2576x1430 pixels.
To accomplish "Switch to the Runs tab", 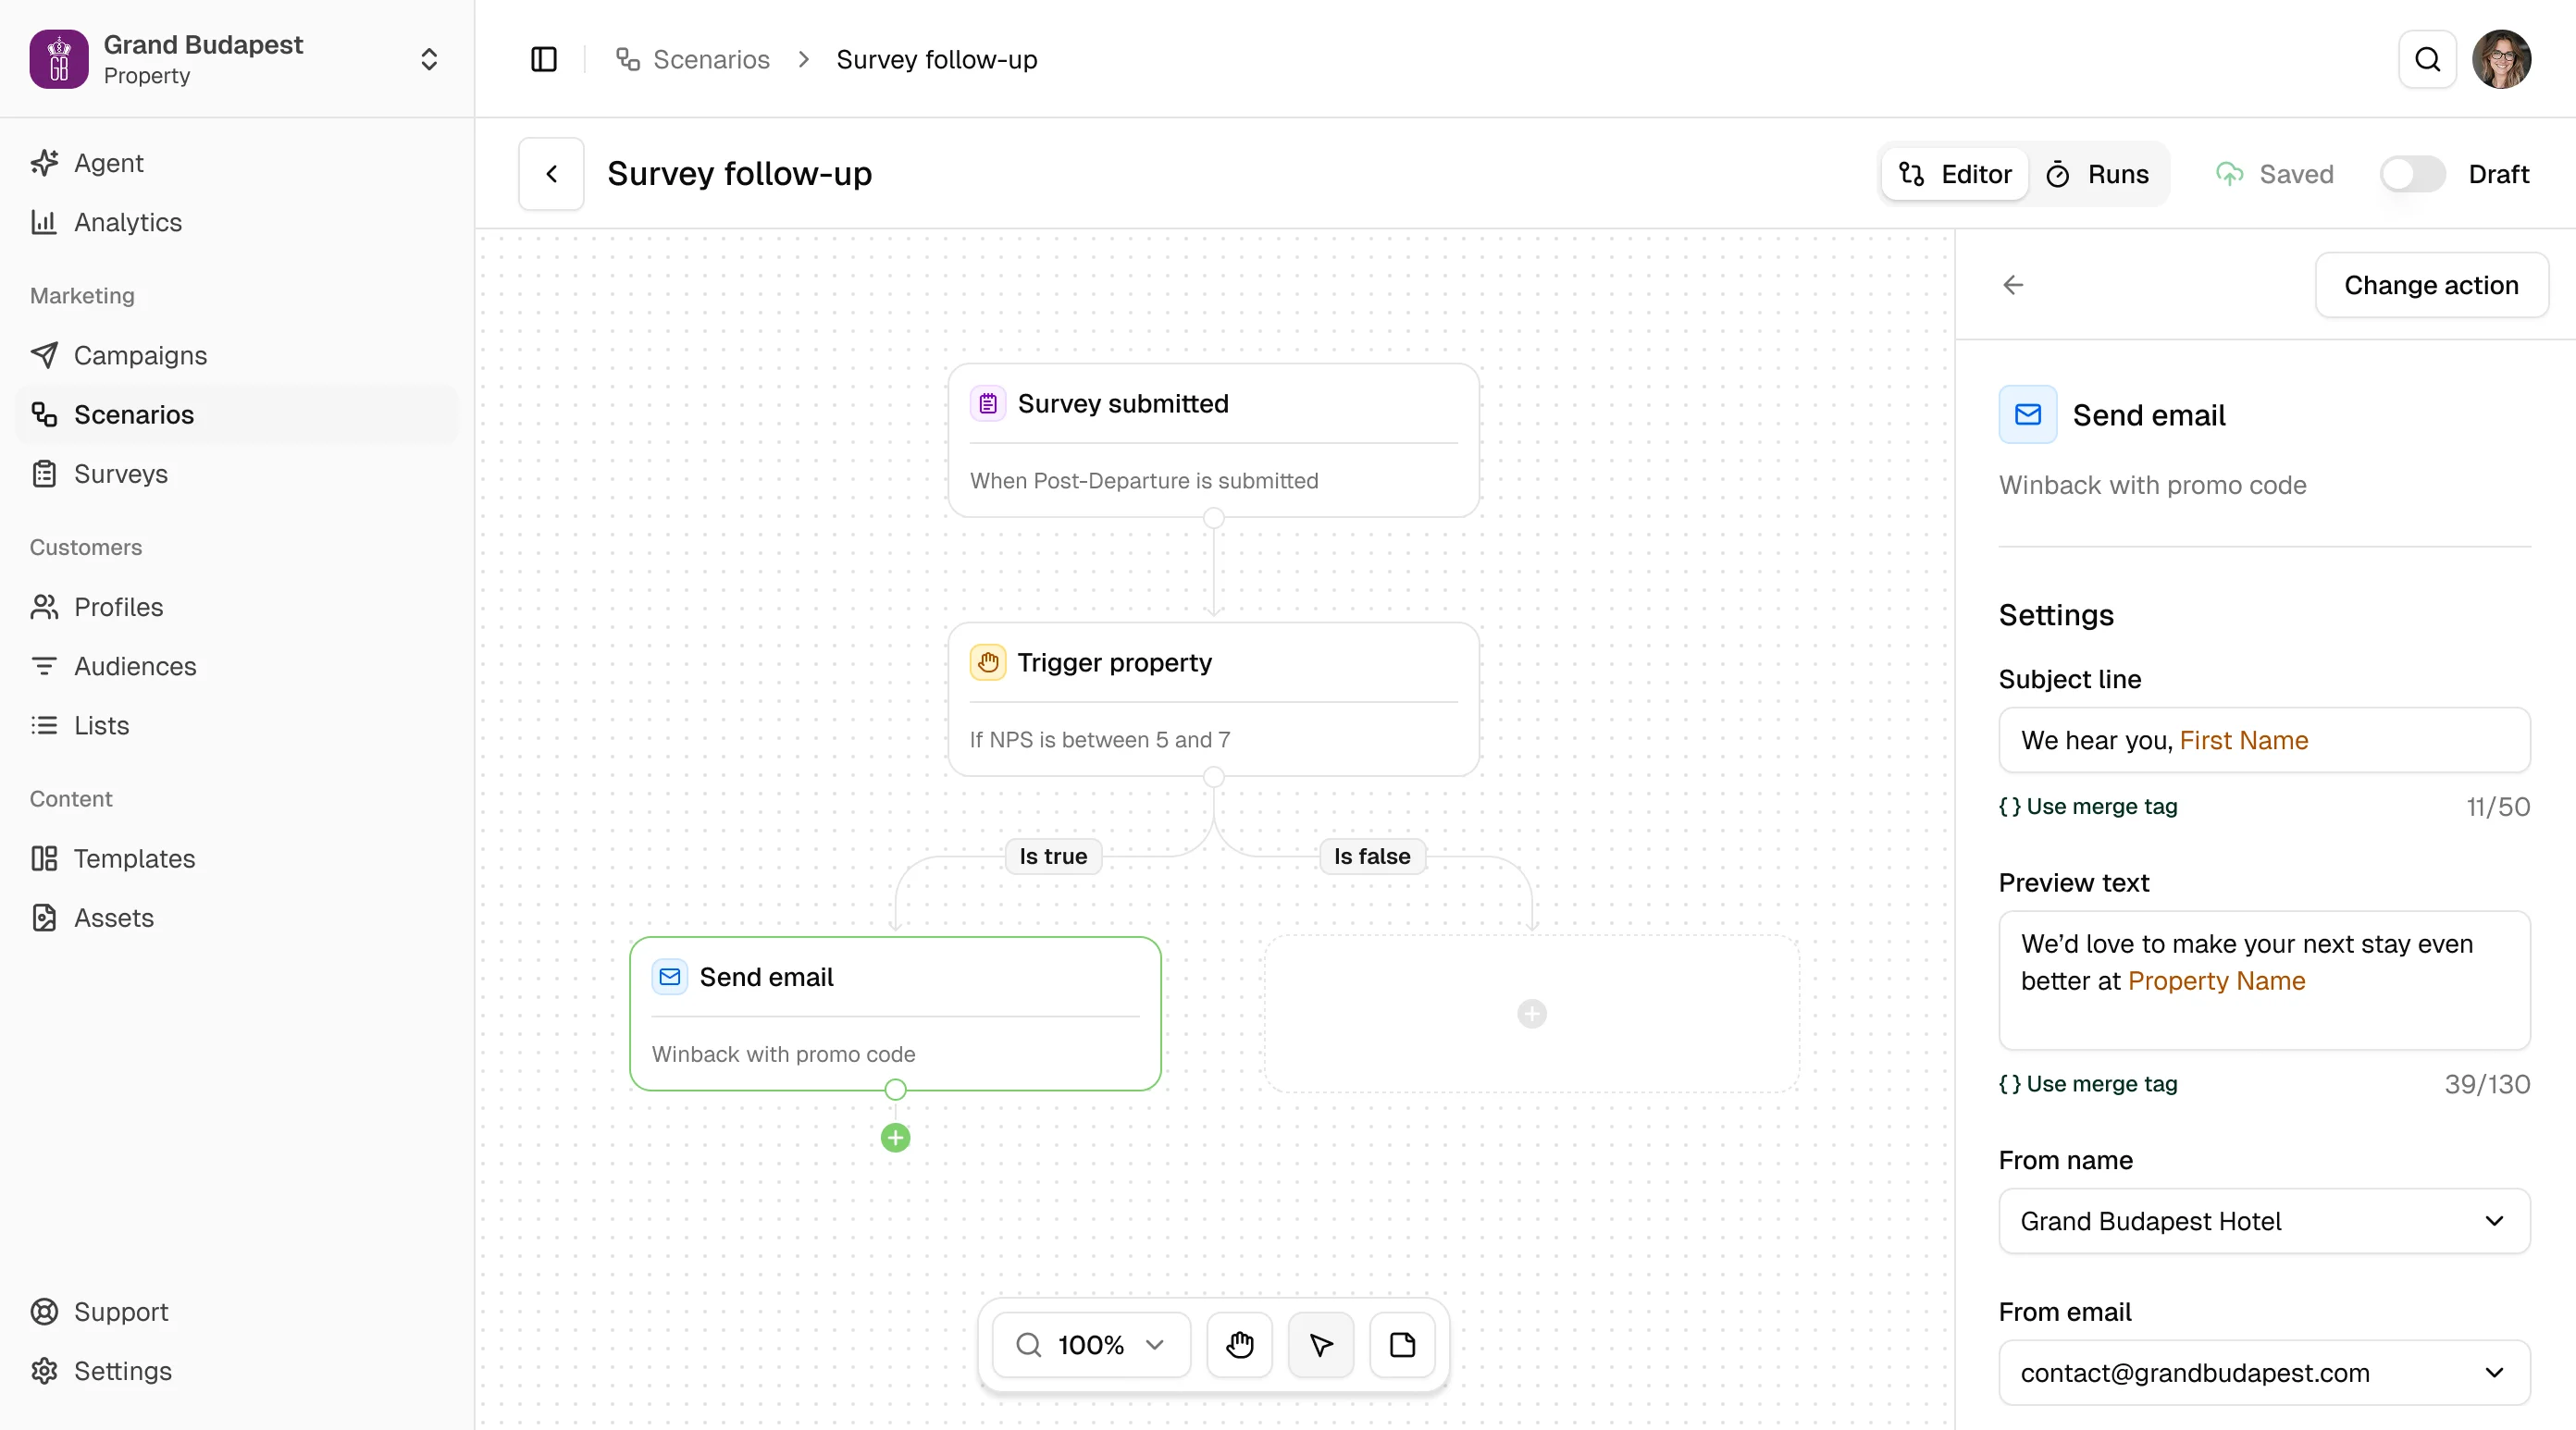I will tap(2098, 174).
